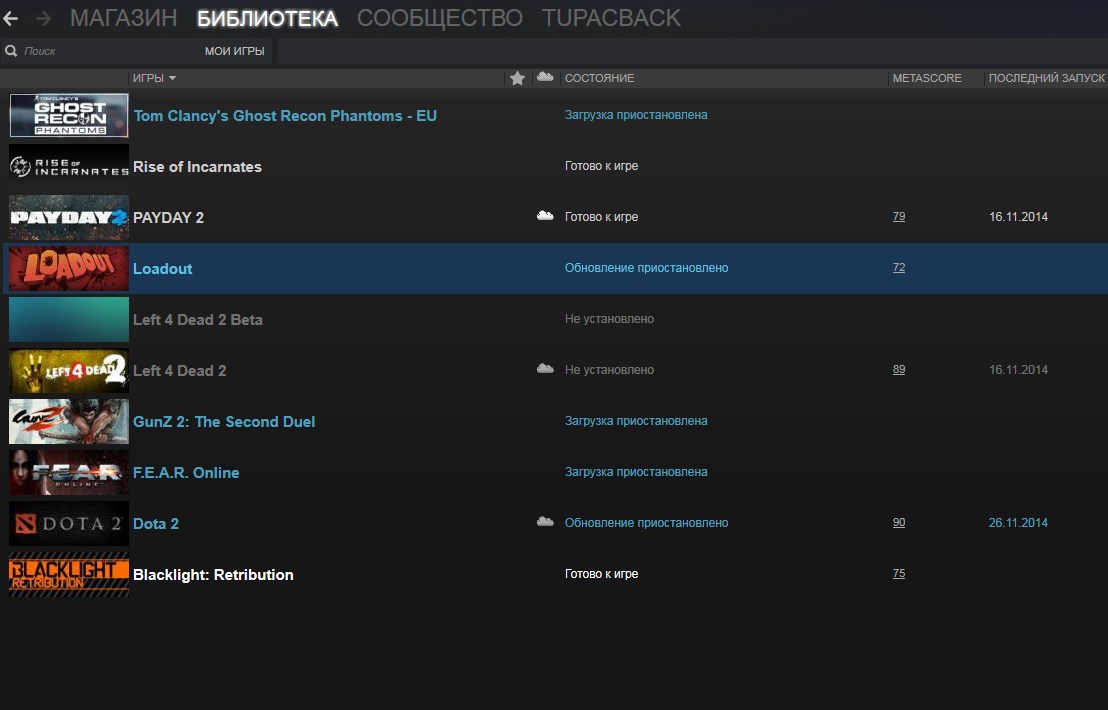The width and height of the screenshot is (1108, 710).
Task: Select the Rise of Incarnates thumbnail
Action: pos(69,166)
